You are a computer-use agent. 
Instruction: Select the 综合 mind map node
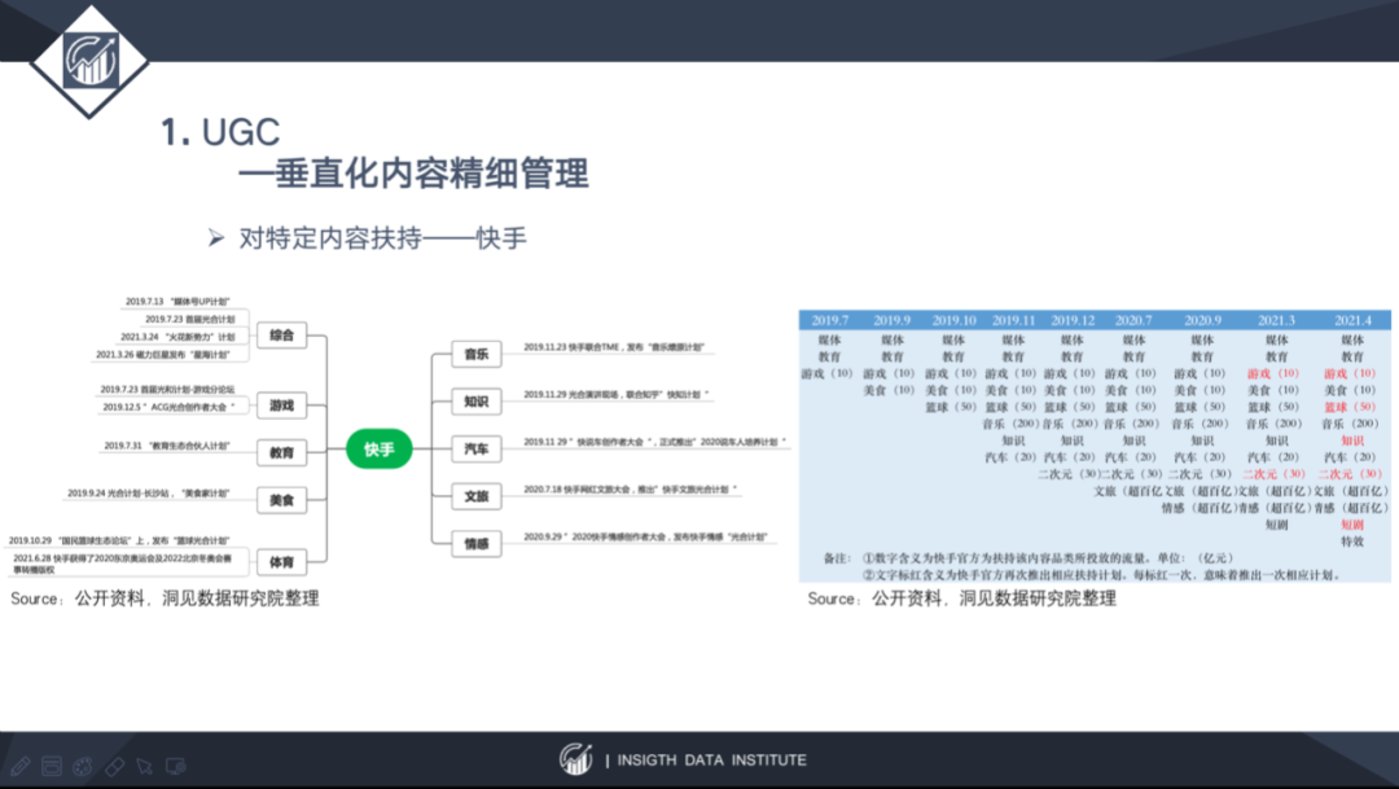281,336
